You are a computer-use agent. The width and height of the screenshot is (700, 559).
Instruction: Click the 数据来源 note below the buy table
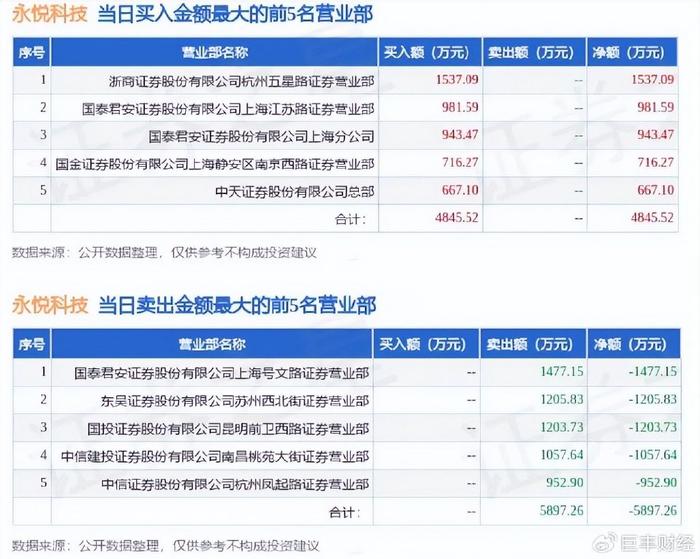pyautogui.click(x=164, y=253)
